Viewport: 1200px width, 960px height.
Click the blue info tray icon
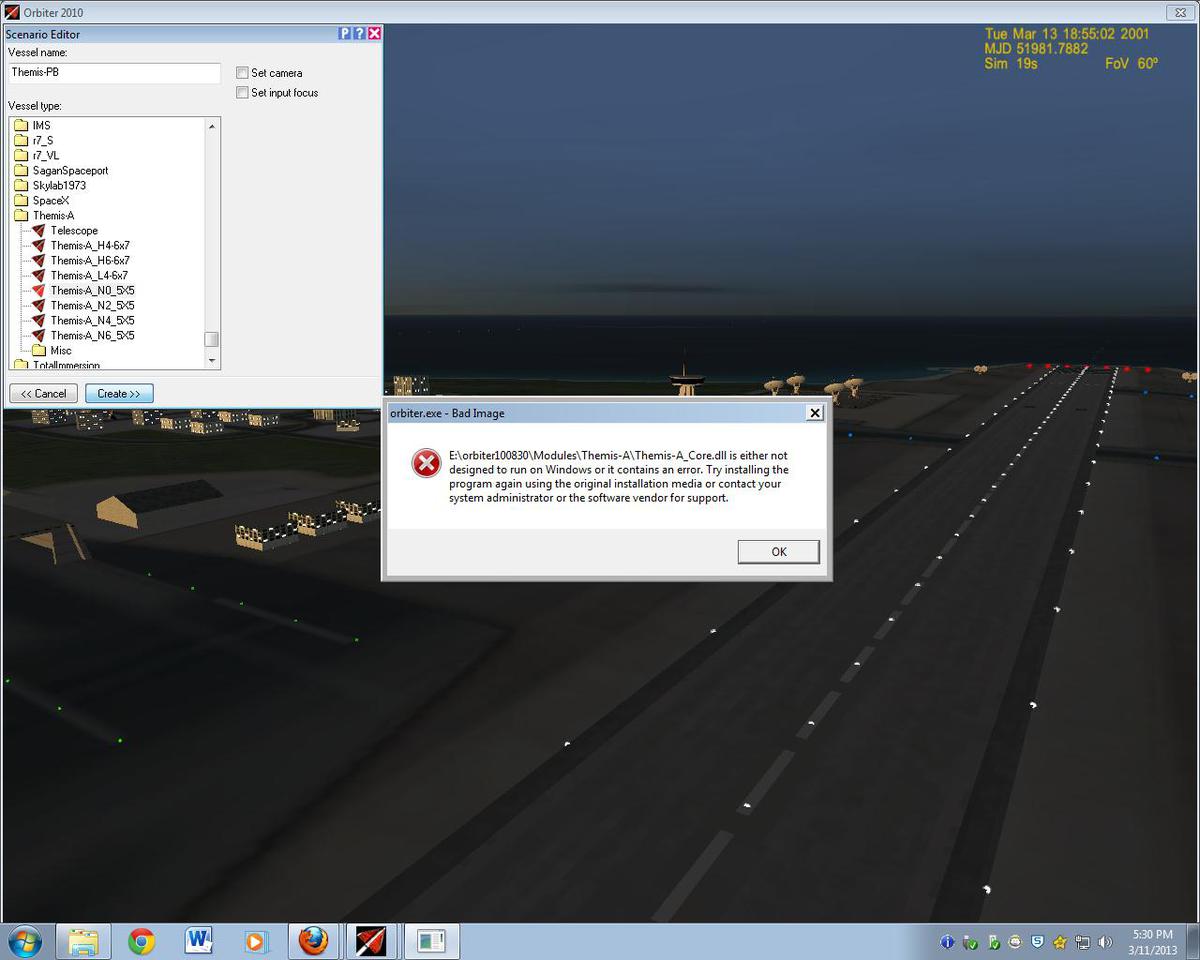[x=947, y=942]
